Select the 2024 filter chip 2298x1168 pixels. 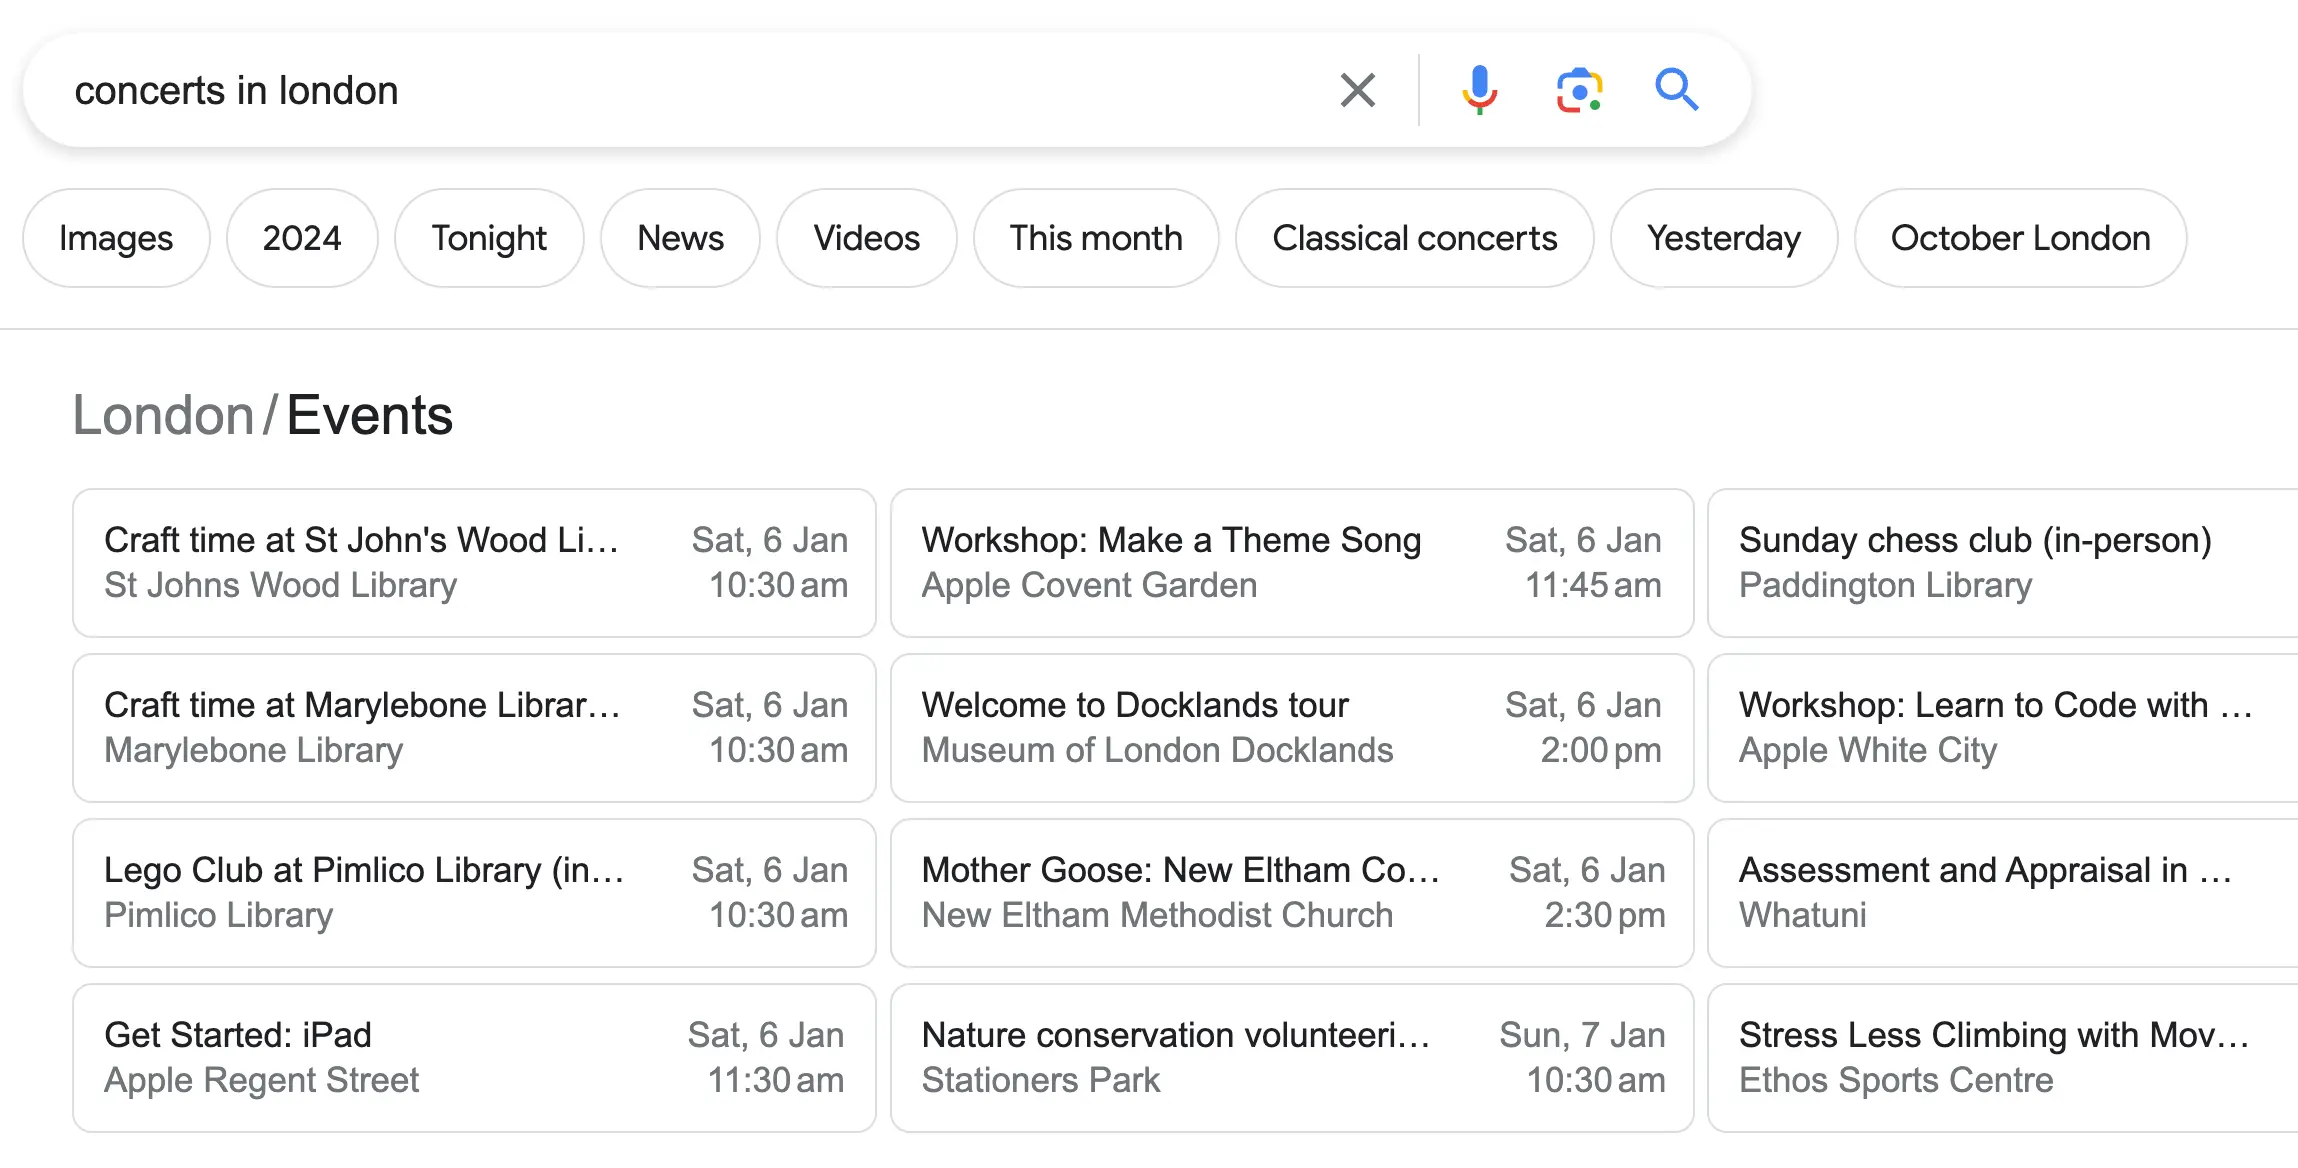coord(302,238)
